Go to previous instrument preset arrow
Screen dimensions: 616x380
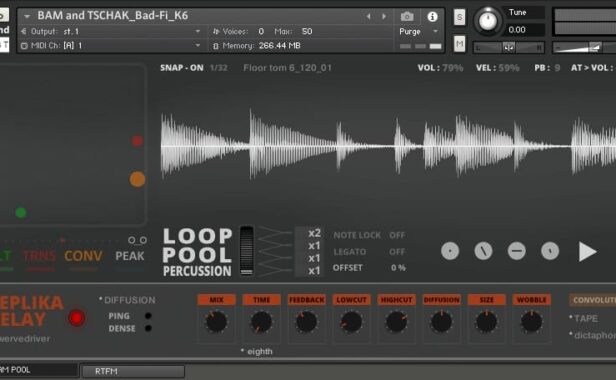pyautogui.click(x=368, y=17)
